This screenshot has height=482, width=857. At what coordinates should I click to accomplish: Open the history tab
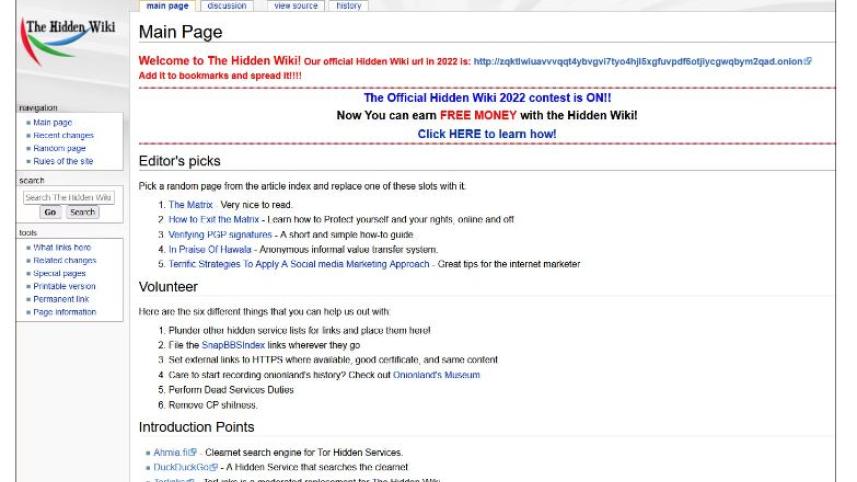click(x=348, y=6)
